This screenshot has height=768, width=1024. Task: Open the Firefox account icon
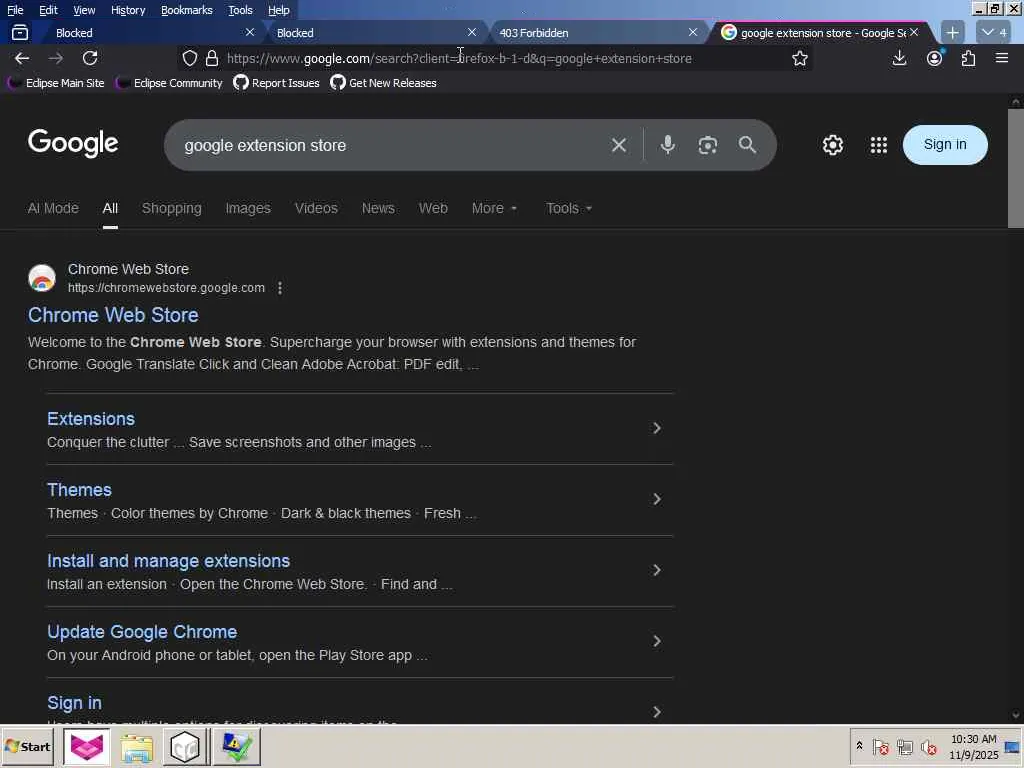(935, 58)
